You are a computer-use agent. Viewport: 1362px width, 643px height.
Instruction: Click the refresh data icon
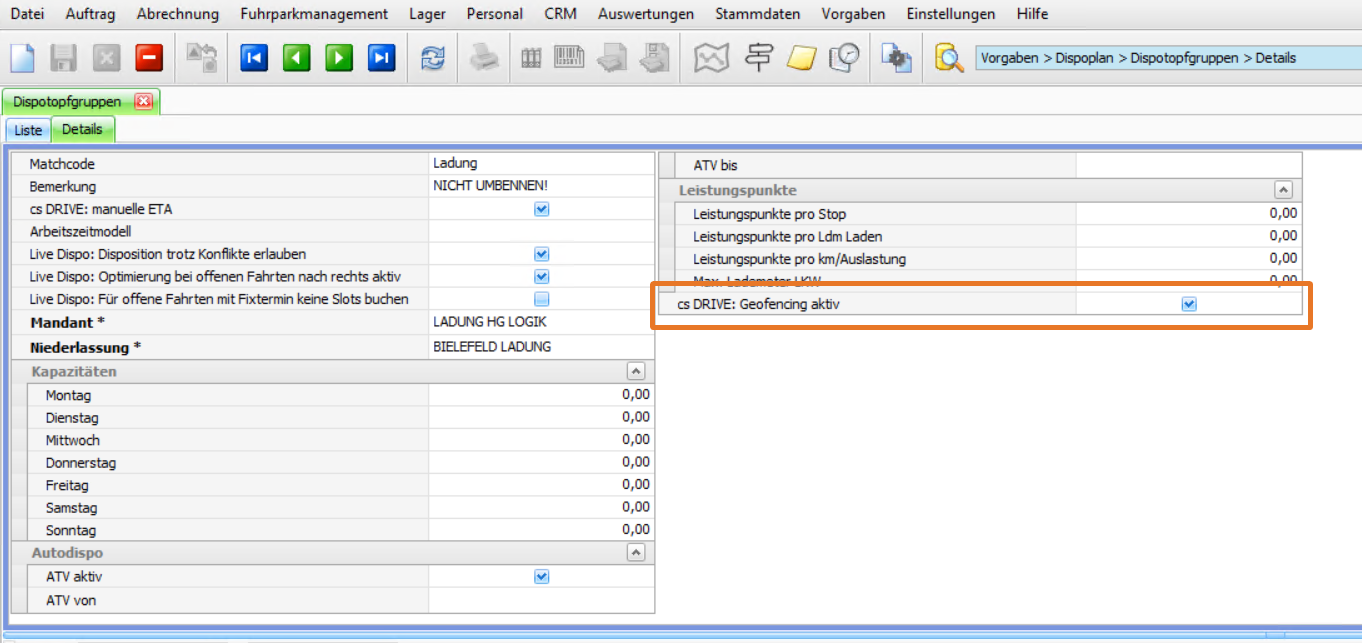[x=432, y=58]
